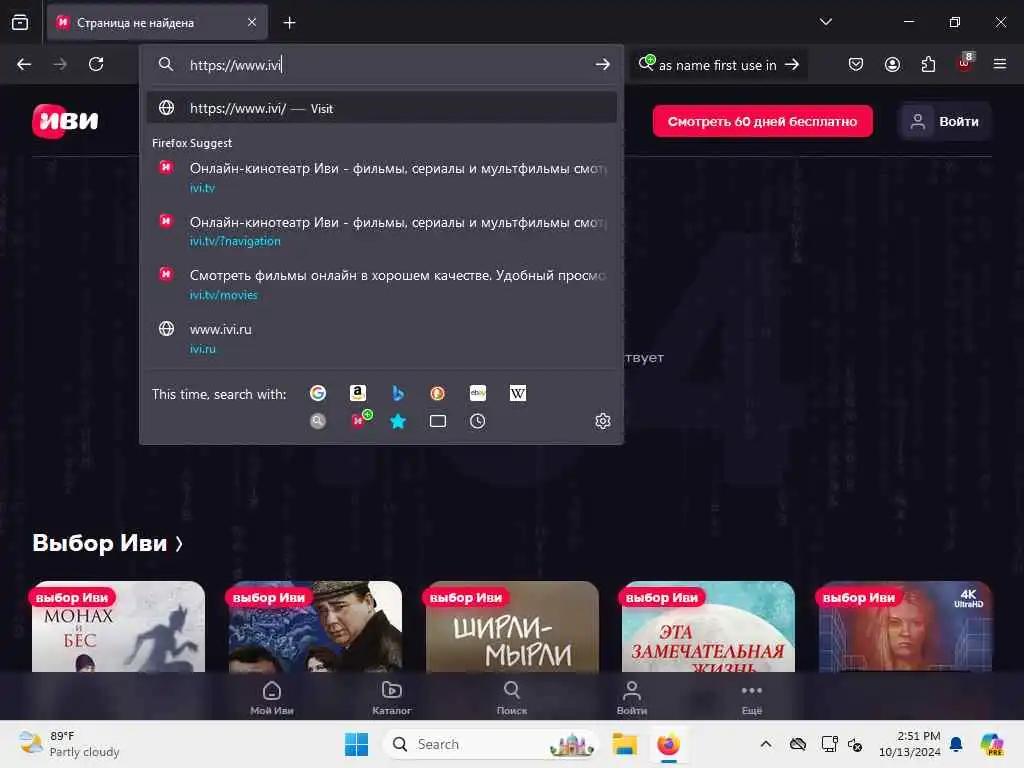1024x768 pixels.
Task: Open the Firefox View icon
Action: pos(20,22)
